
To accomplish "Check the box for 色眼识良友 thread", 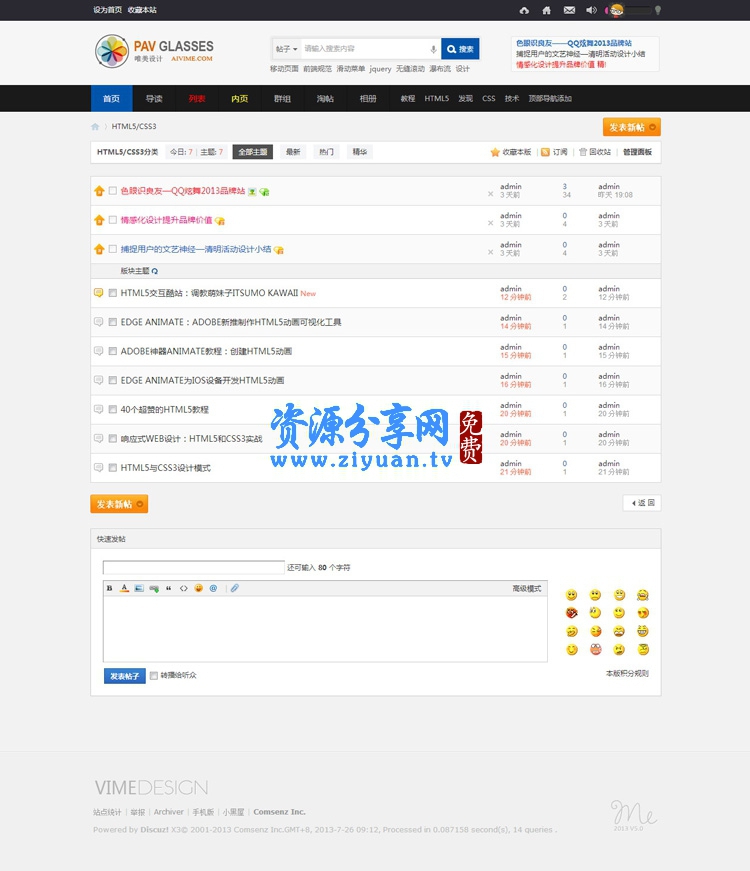I will 113,191.
